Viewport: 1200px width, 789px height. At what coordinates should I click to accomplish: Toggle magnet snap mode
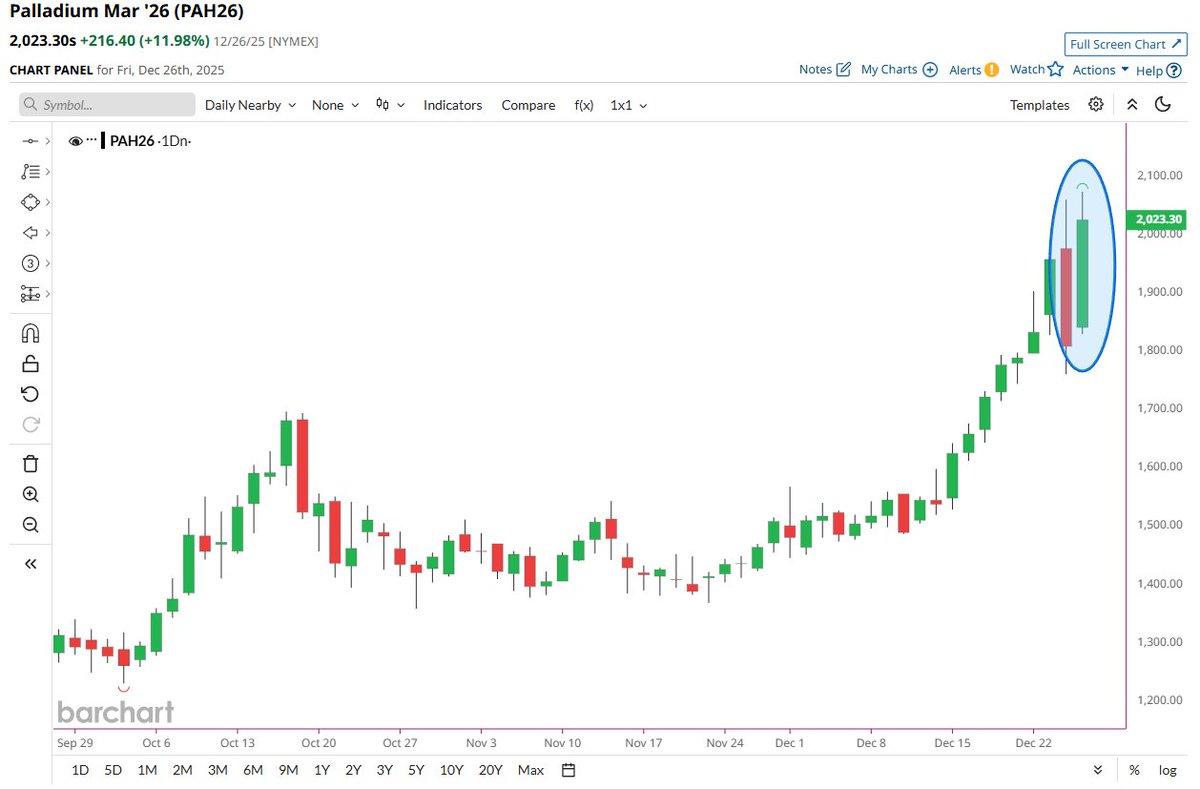30,333
